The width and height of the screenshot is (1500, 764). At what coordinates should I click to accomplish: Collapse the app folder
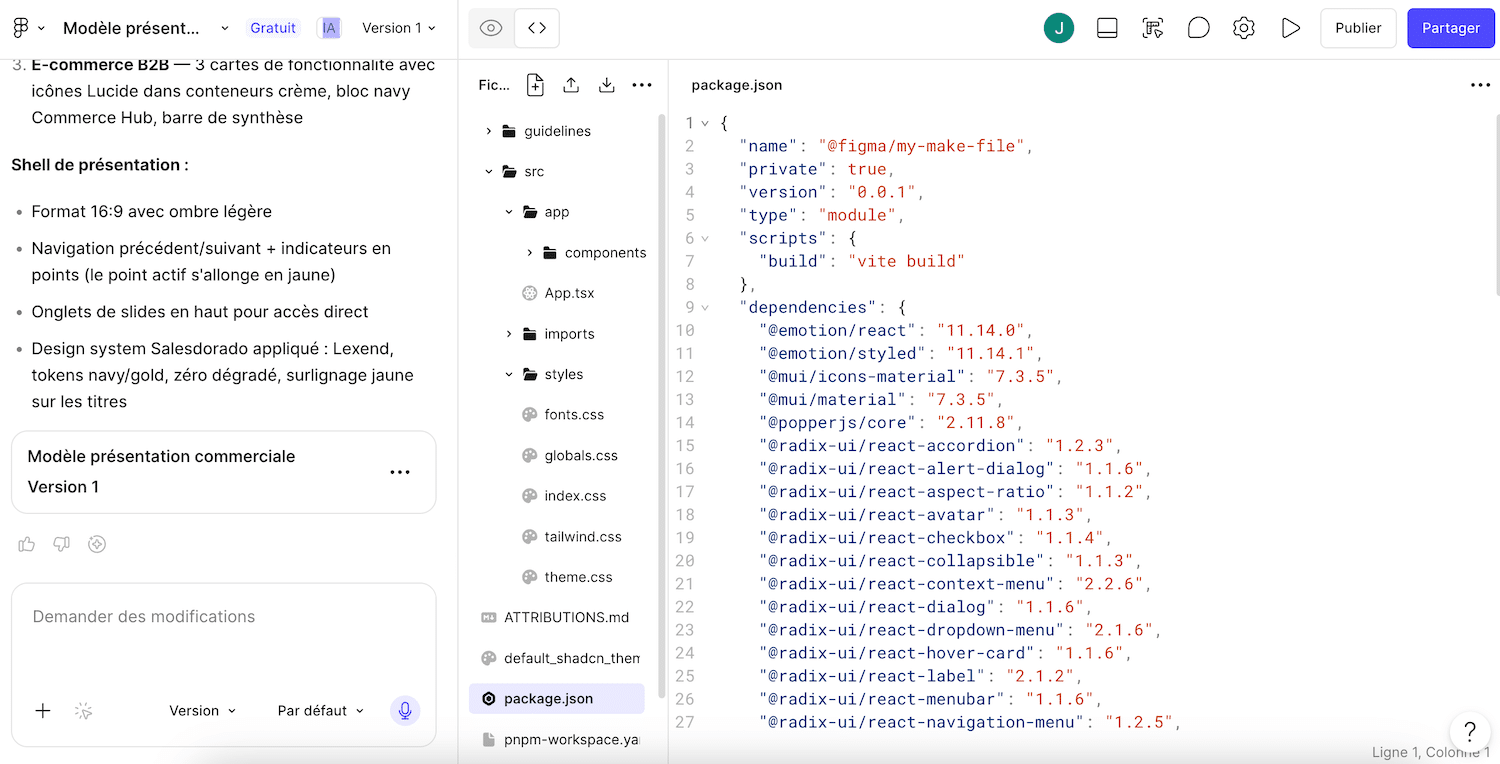(x=508, y=212)
